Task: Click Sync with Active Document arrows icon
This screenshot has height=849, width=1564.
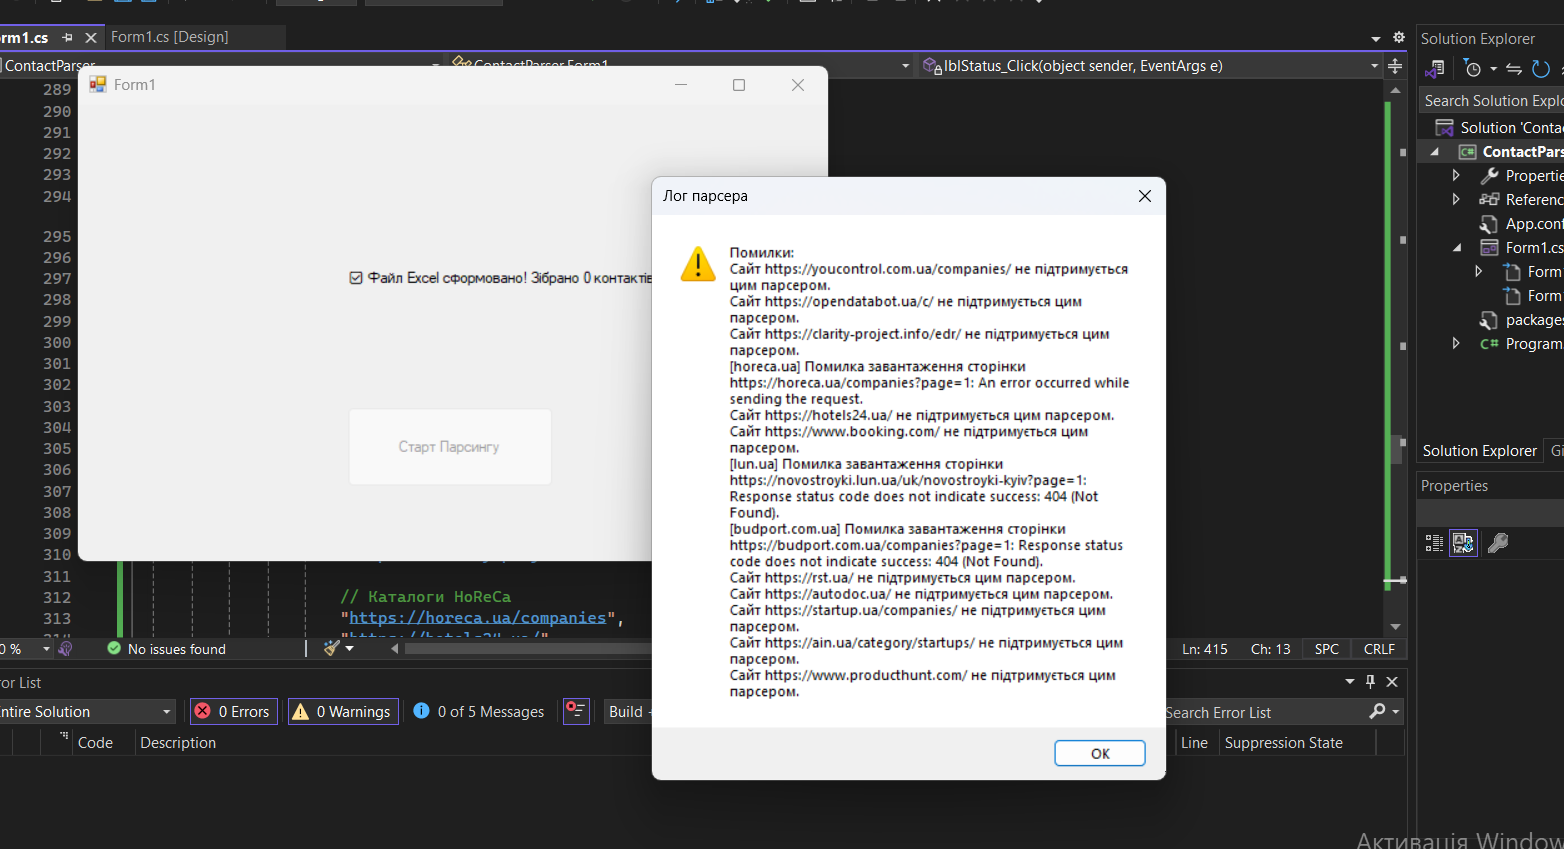Action: [1514, 69]
